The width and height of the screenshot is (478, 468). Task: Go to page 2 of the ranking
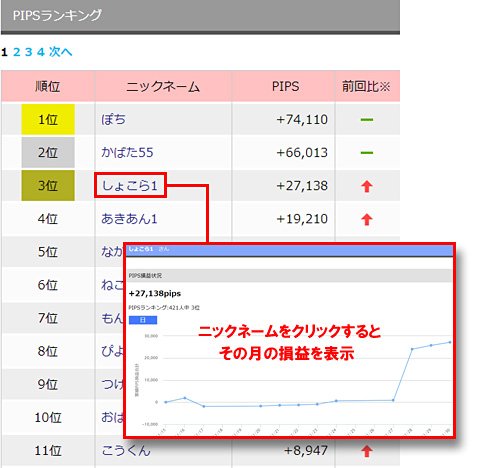tap(17, 52)
